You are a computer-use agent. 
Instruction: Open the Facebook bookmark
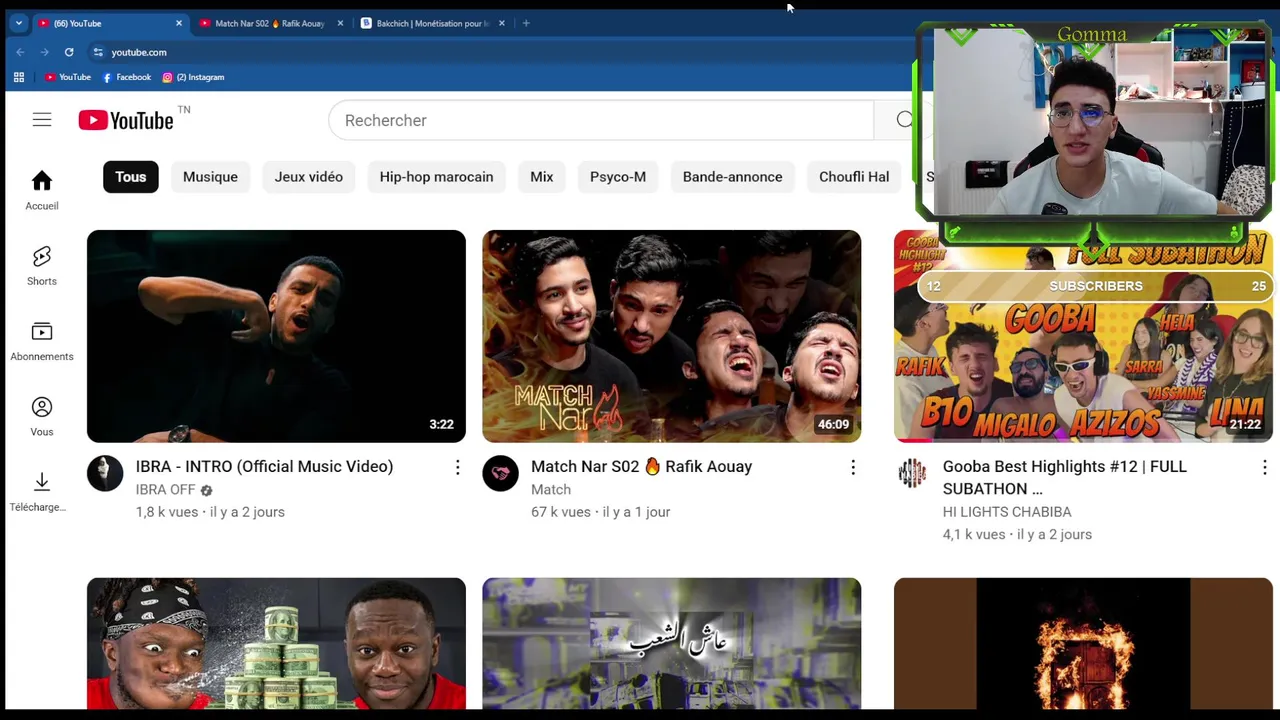(126, 77)
